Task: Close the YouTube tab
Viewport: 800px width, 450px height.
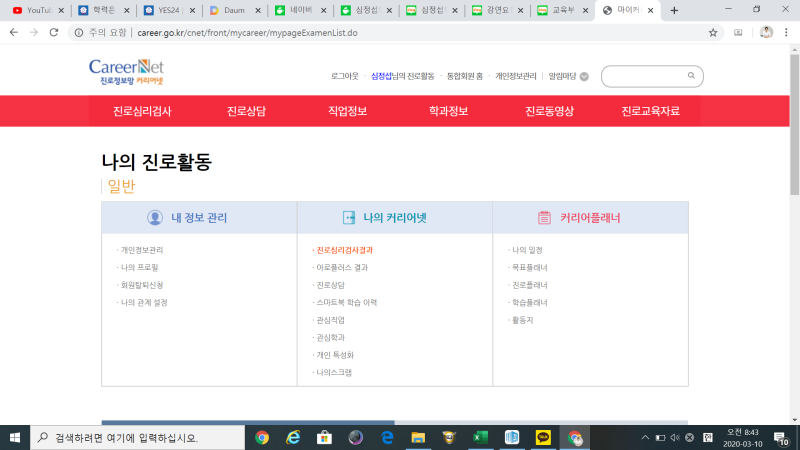Action: pos(61,10)
